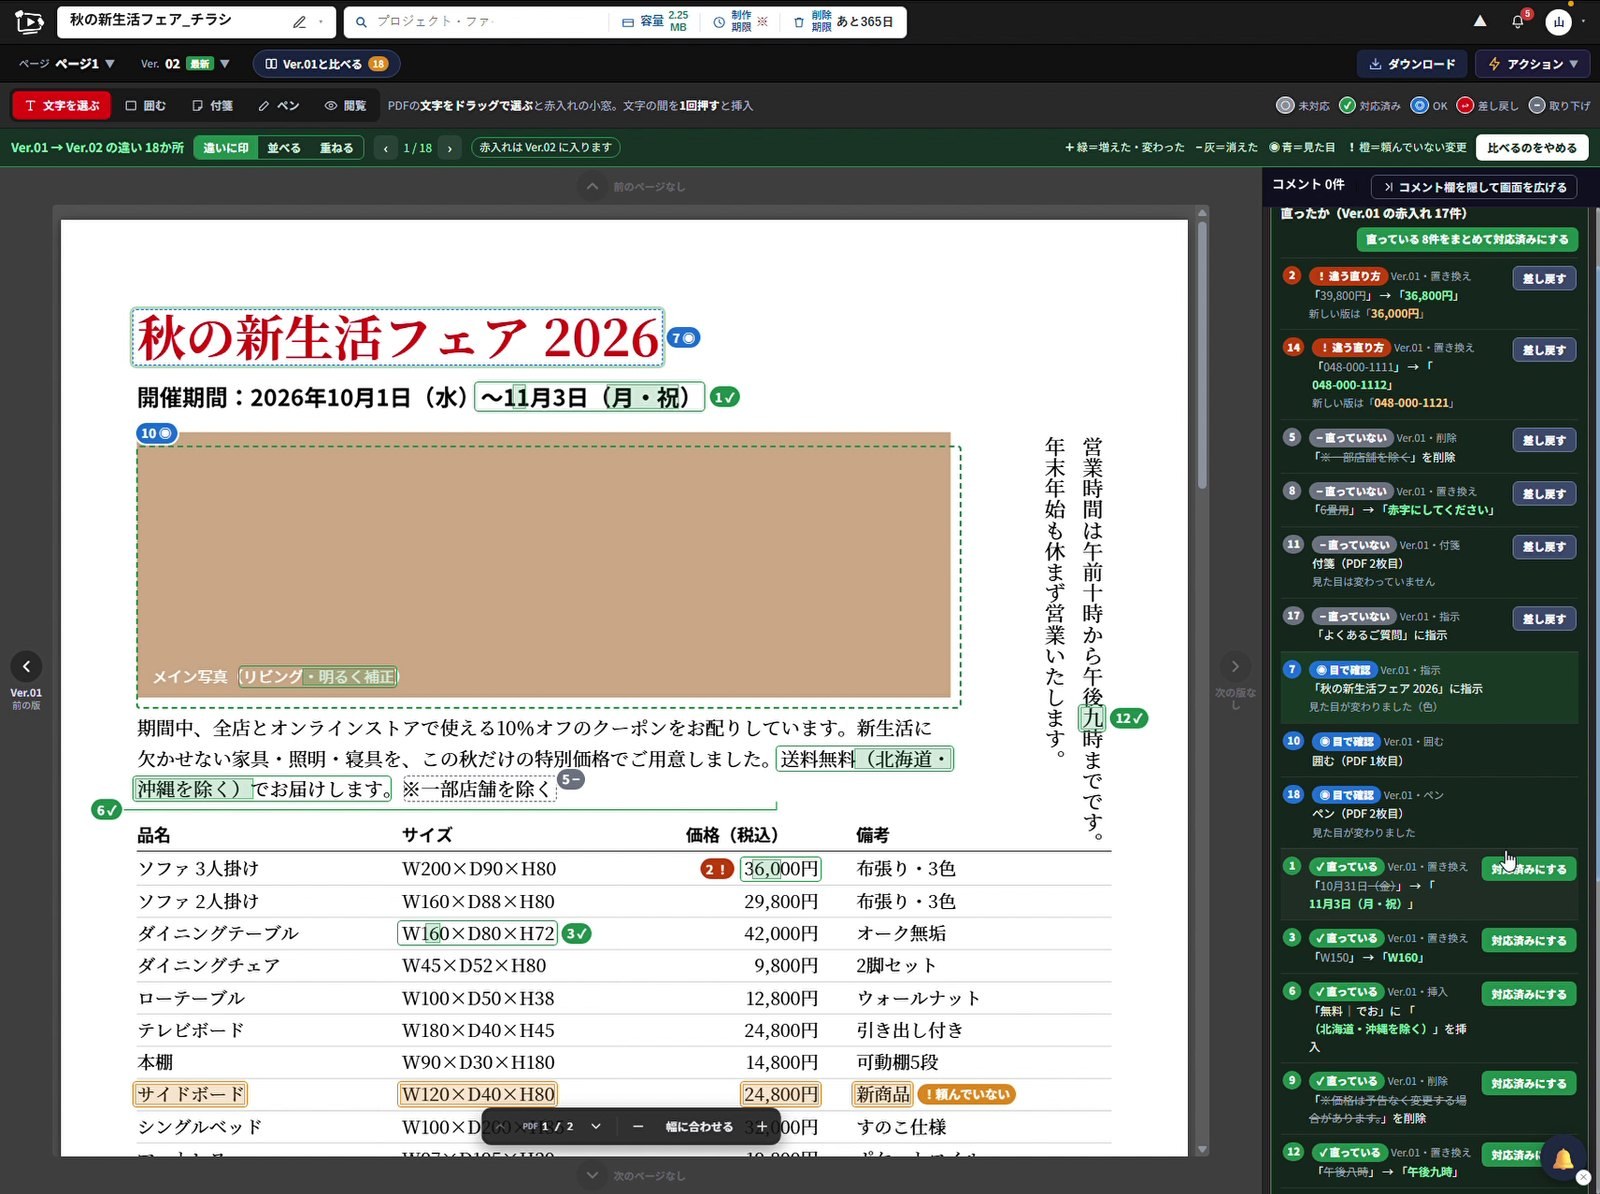Click the app logo in the top-left corner
This screenshot has height=1194, width=1600.
(30, 21)
